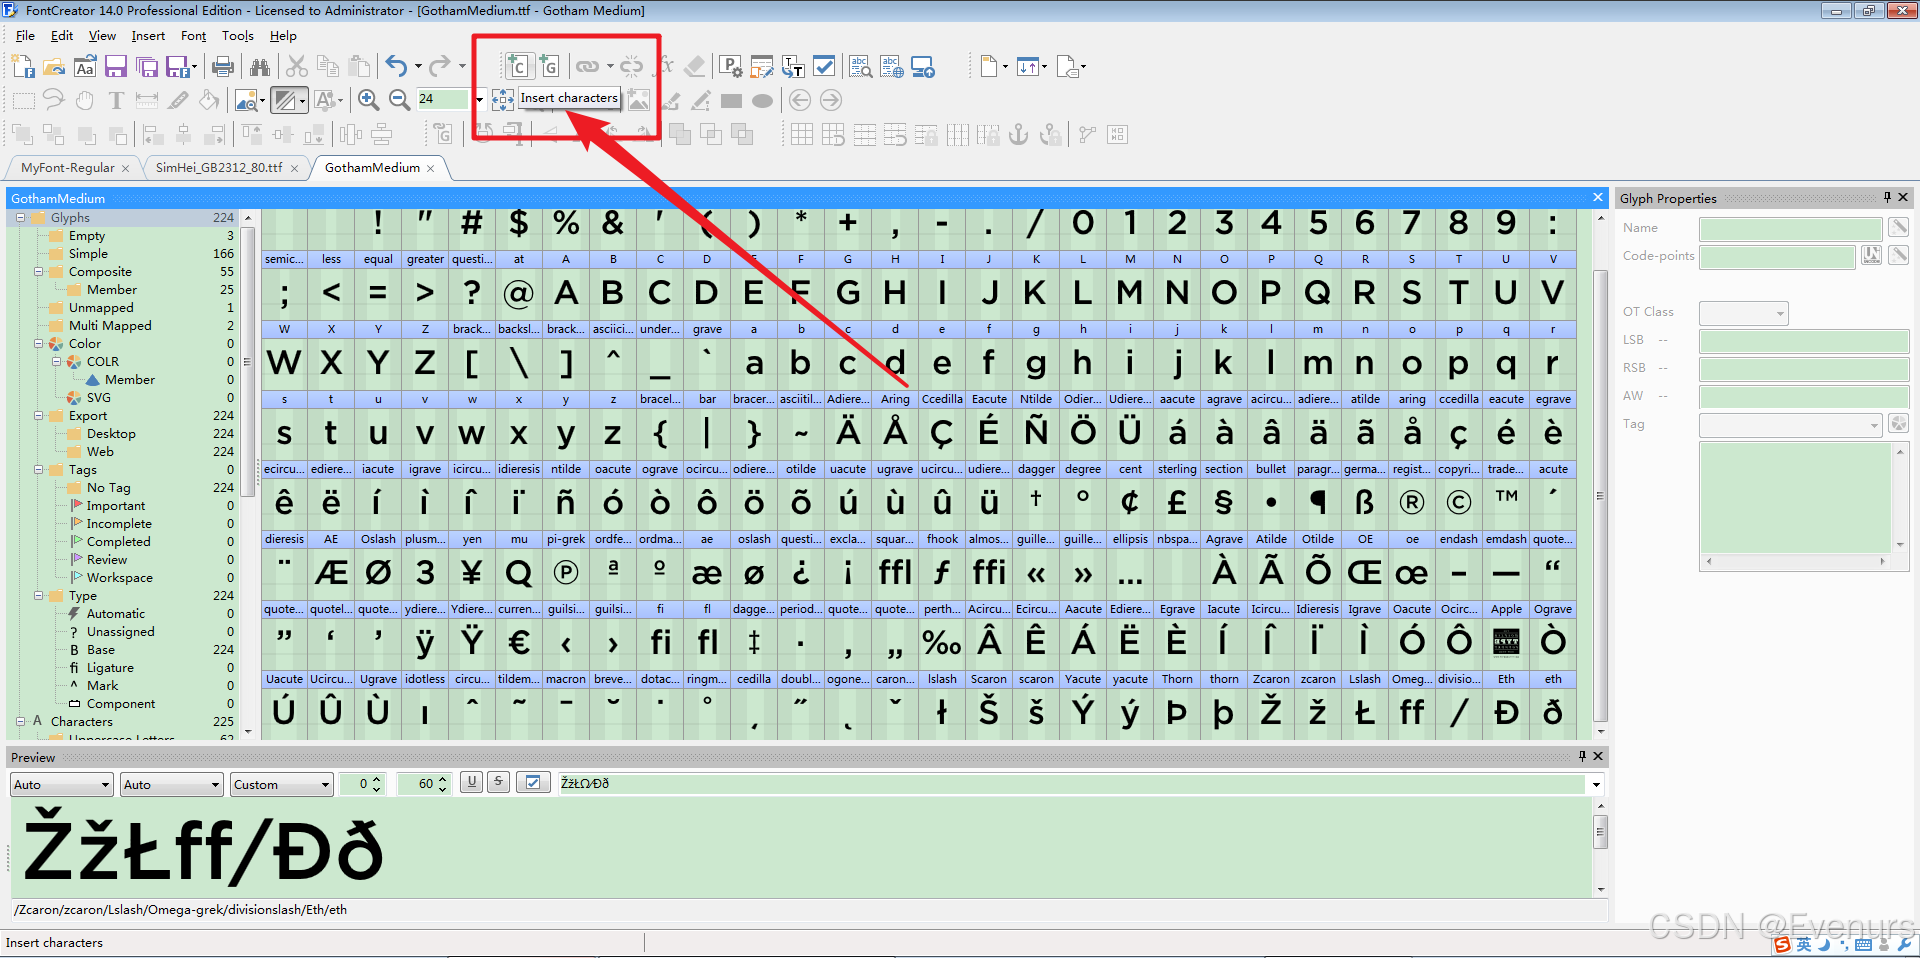Click the Undo arrow icon

(x=395, y=66)
